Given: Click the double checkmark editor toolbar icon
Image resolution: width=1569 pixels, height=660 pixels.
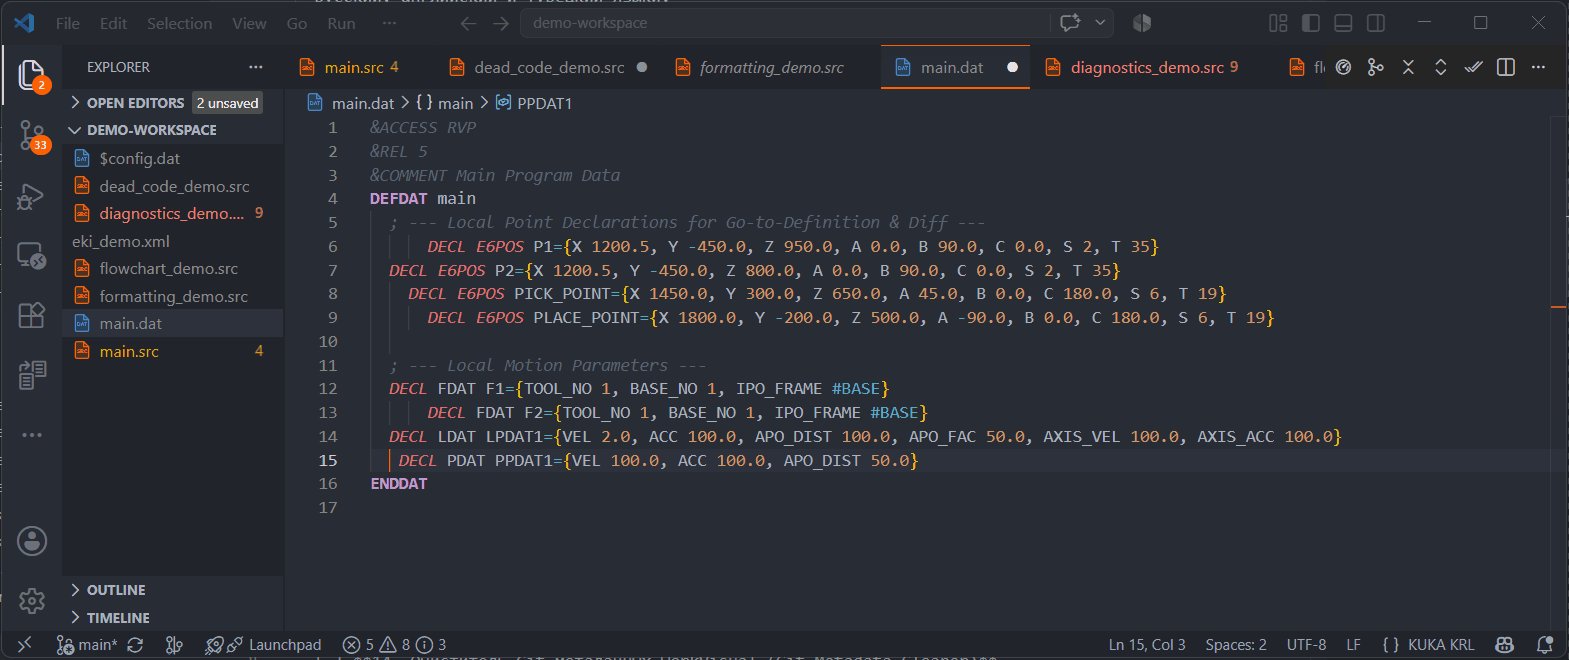Looking at the screenshot, I should [1473, 67].
